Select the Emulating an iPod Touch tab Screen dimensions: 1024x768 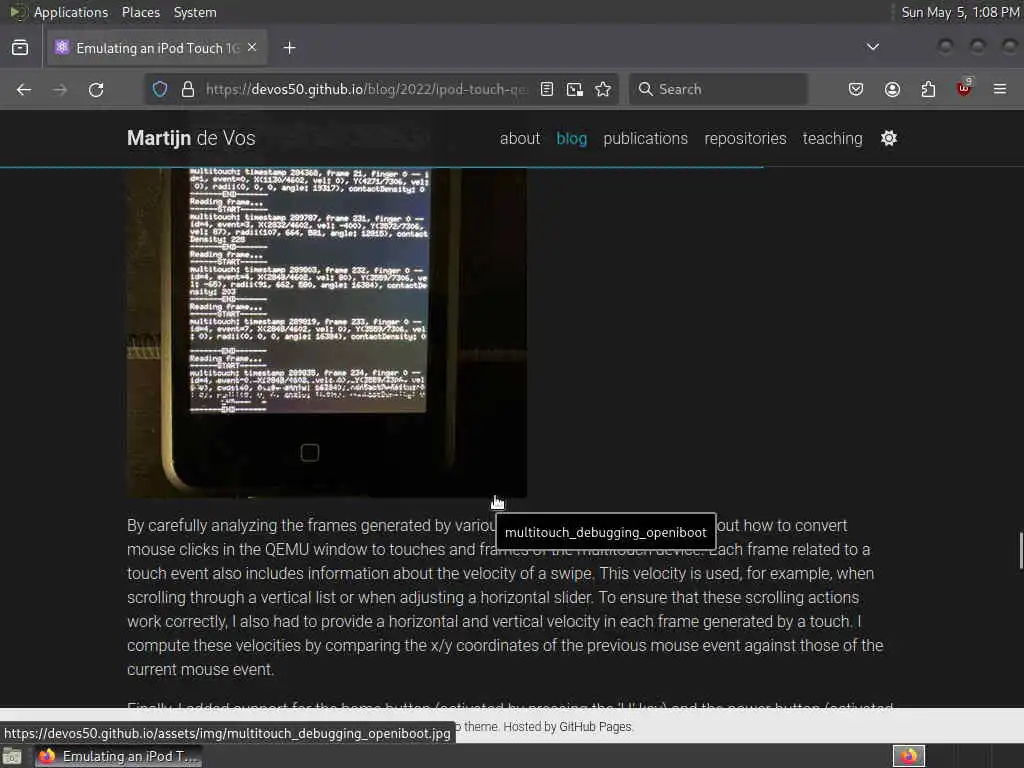point(157,48)
